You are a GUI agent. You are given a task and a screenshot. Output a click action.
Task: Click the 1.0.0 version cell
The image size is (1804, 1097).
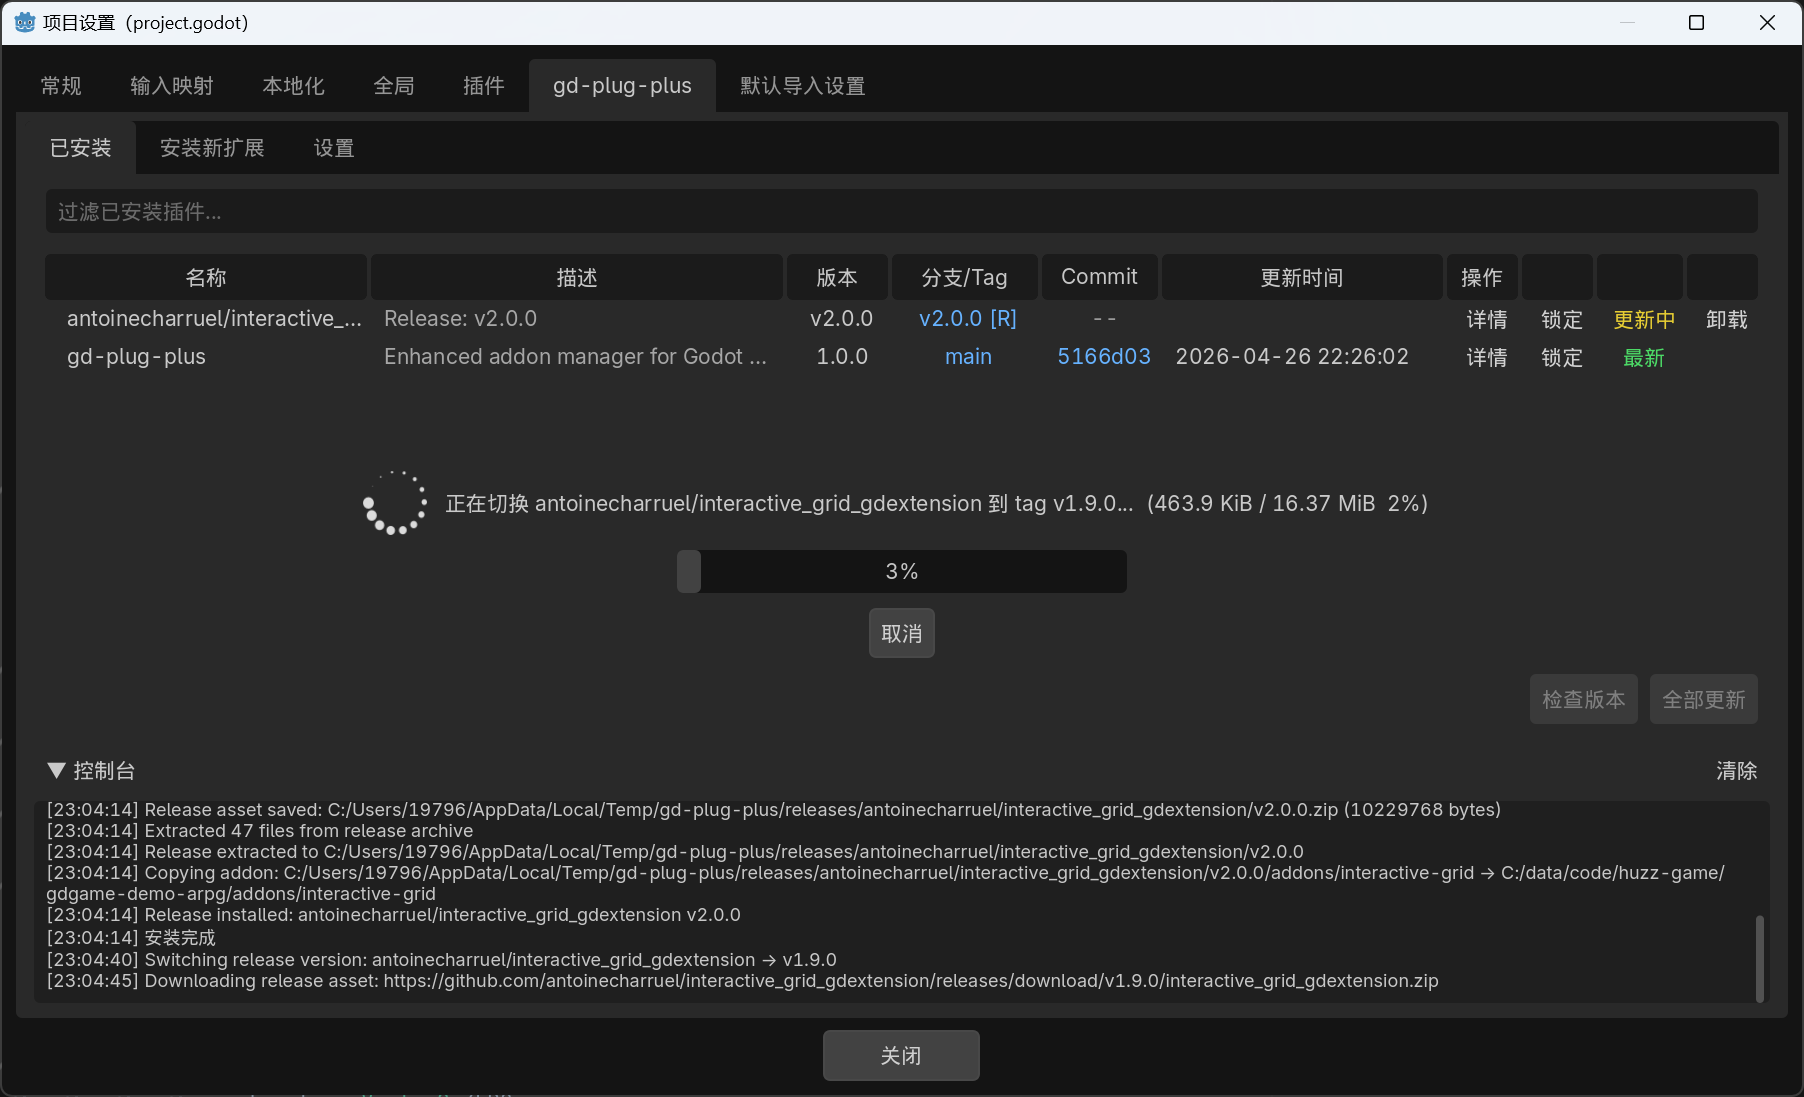[842, 357]
